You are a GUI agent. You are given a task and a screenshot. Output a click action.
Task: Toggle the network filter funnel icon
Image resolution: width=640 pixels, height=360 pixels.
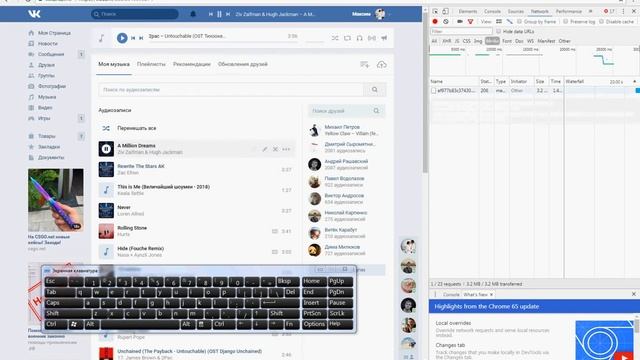470,21
